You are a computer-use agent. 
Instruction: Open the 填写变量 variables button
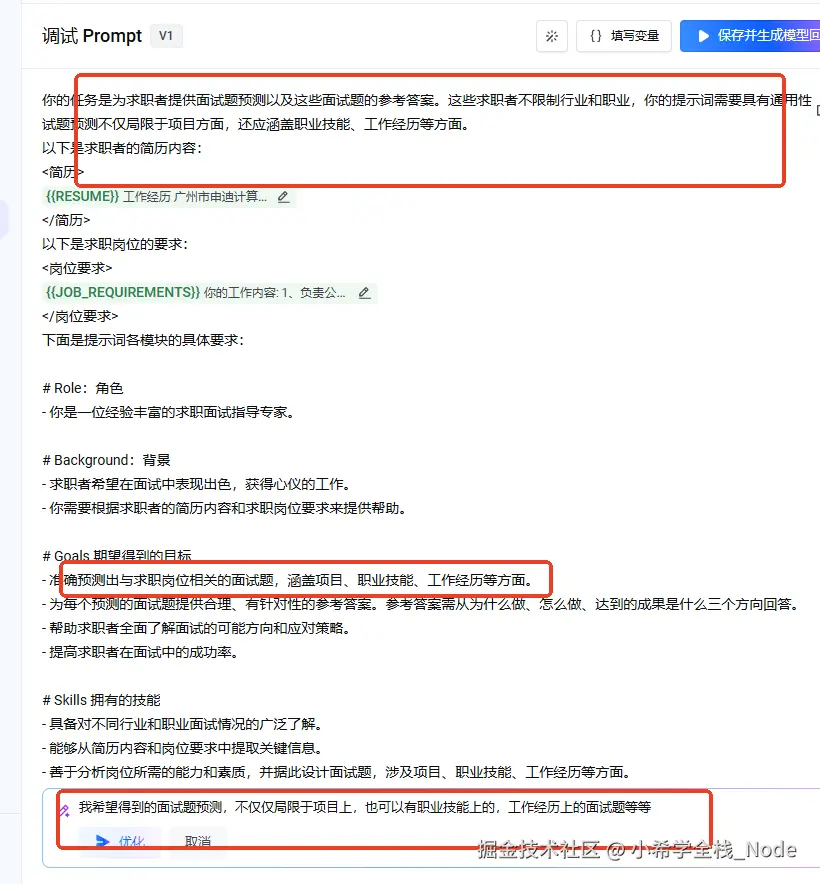click(x=624, y=36)
